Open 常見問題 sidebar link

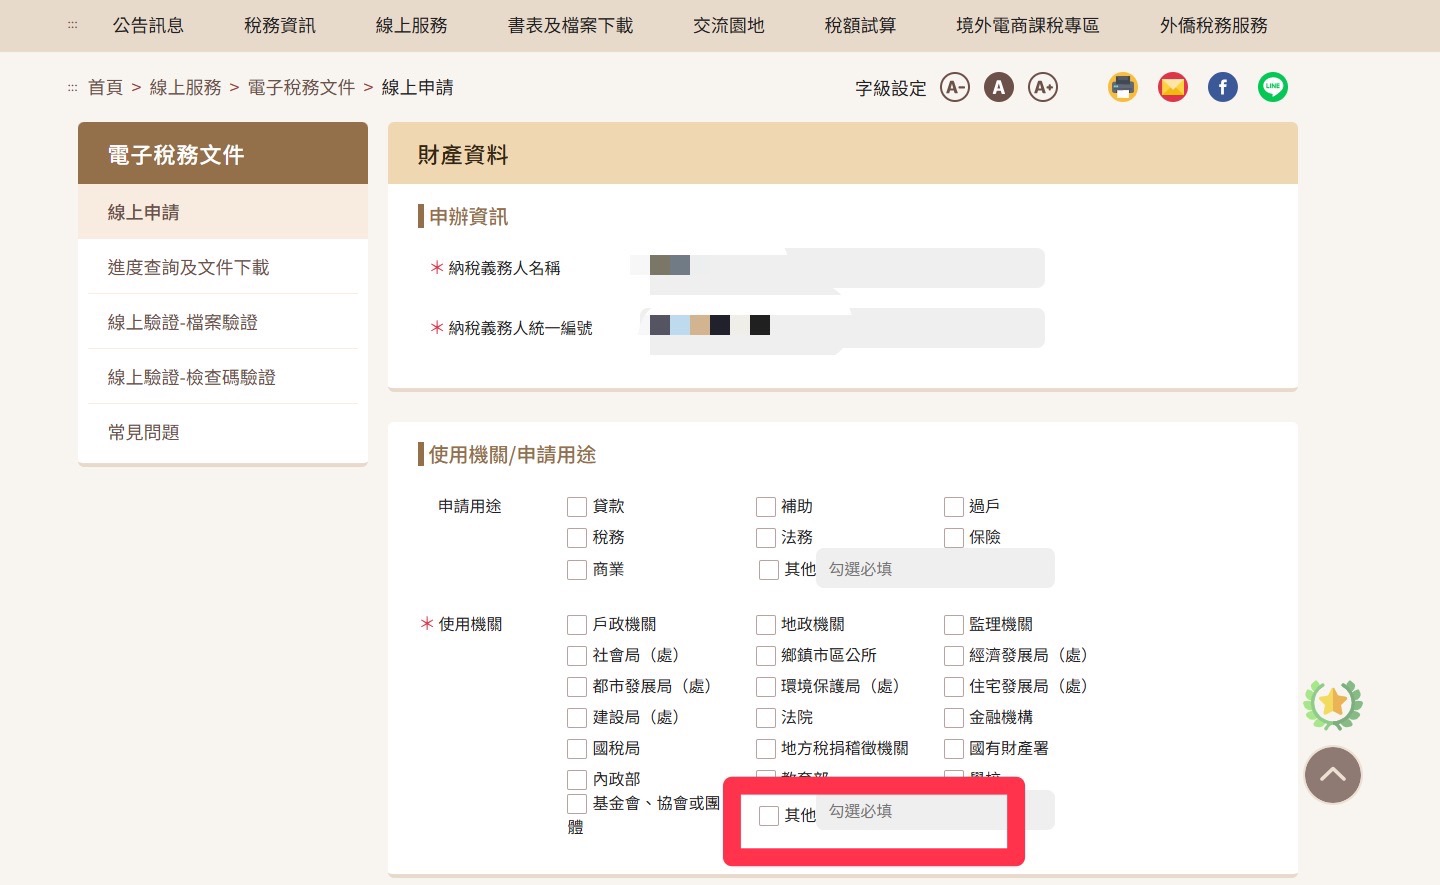coord(144,432)
